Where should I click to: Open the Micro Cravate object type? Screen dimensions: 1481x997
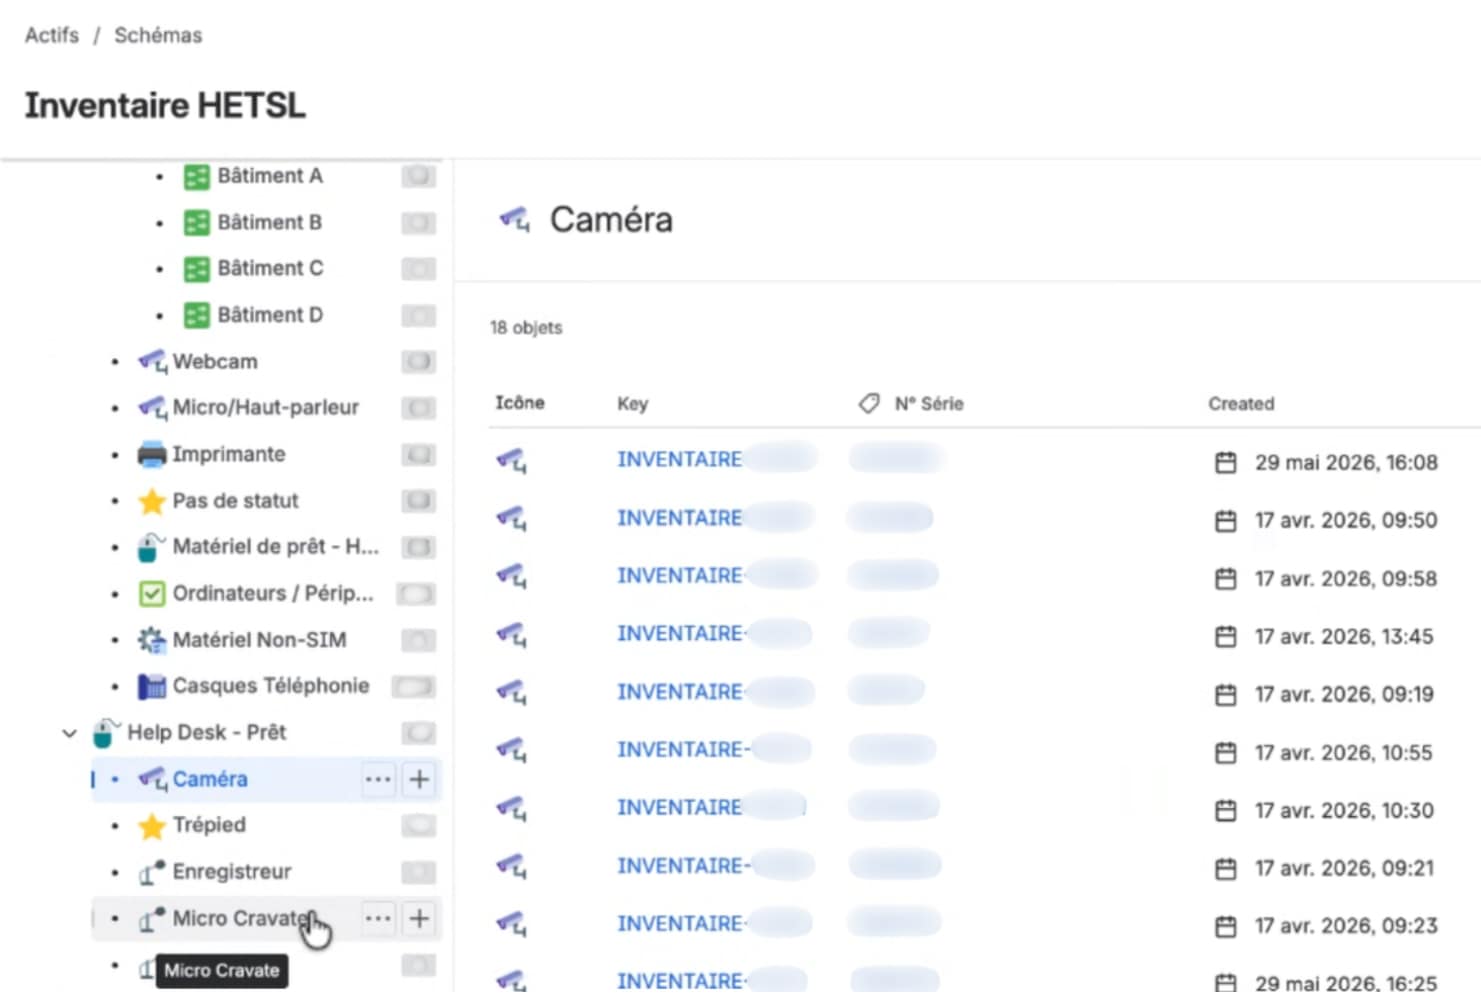click(x=241, y=918)
